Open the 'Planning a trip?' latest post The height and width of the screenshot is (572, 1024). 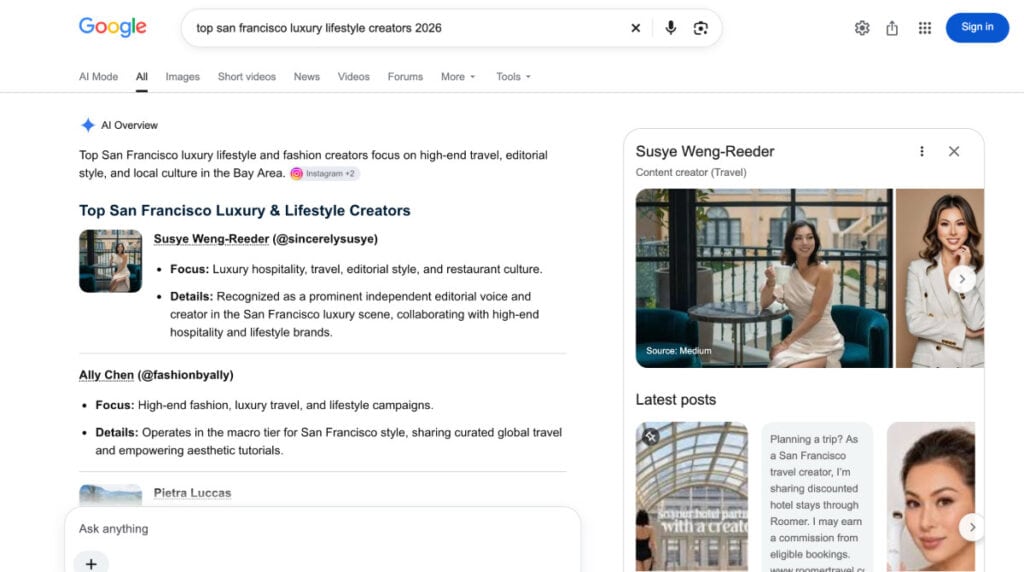(816, 497)
